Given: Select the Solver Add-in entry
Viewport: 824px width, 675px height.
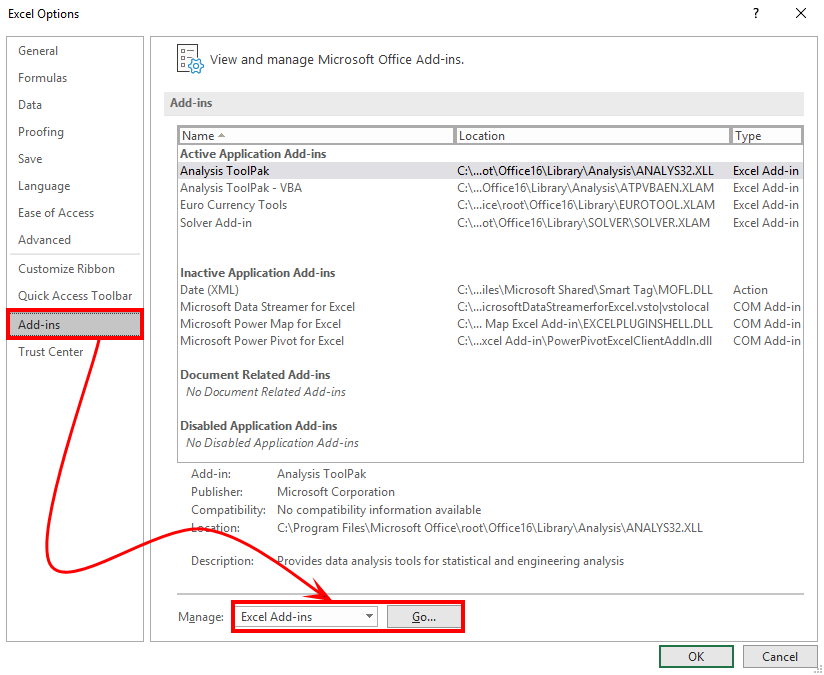Looking at the screenshot, I should click(216, 223).
